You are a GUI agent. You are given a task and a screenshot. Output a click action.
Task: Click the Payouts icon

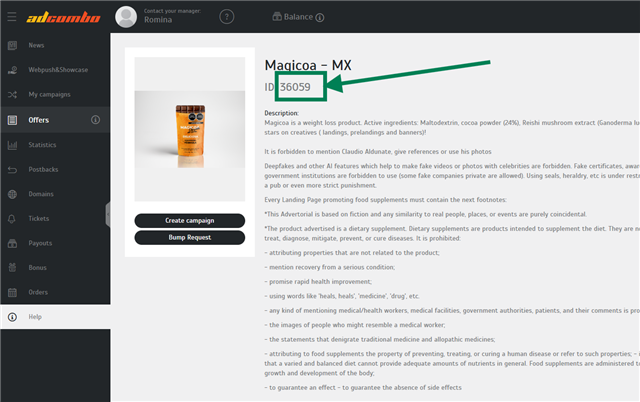tap(12, 243)
